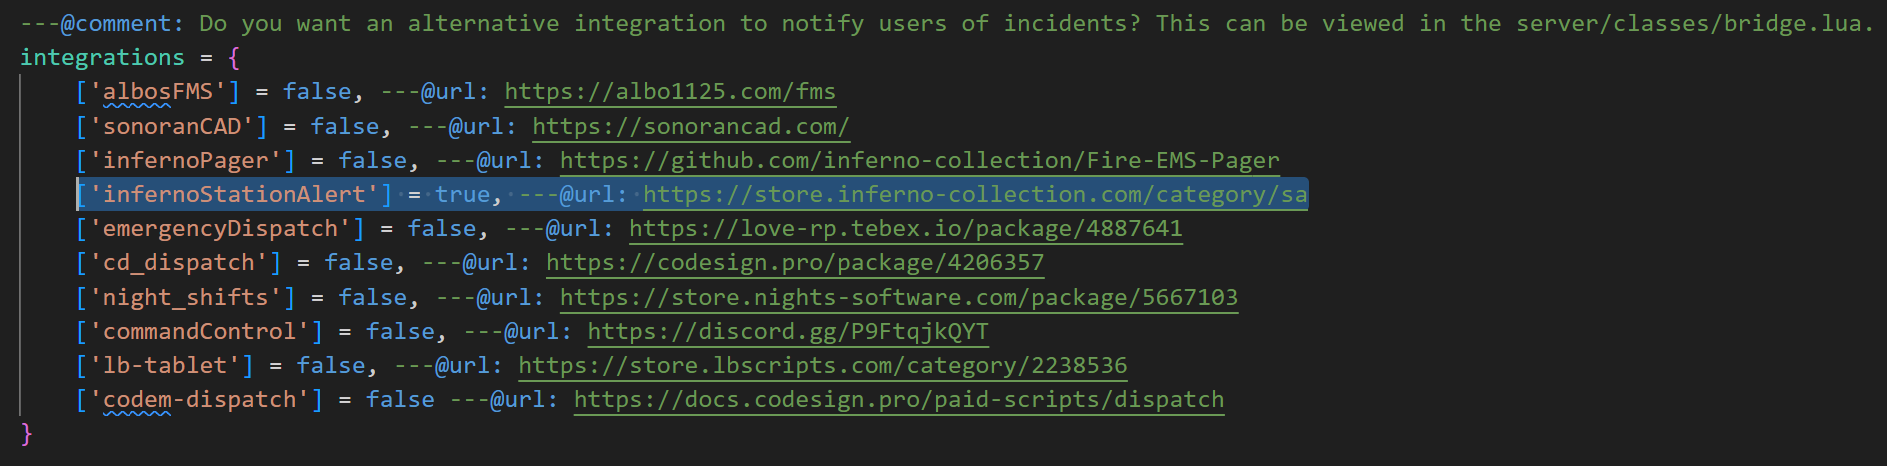Open the nights-software store package link

click(898, 298)
